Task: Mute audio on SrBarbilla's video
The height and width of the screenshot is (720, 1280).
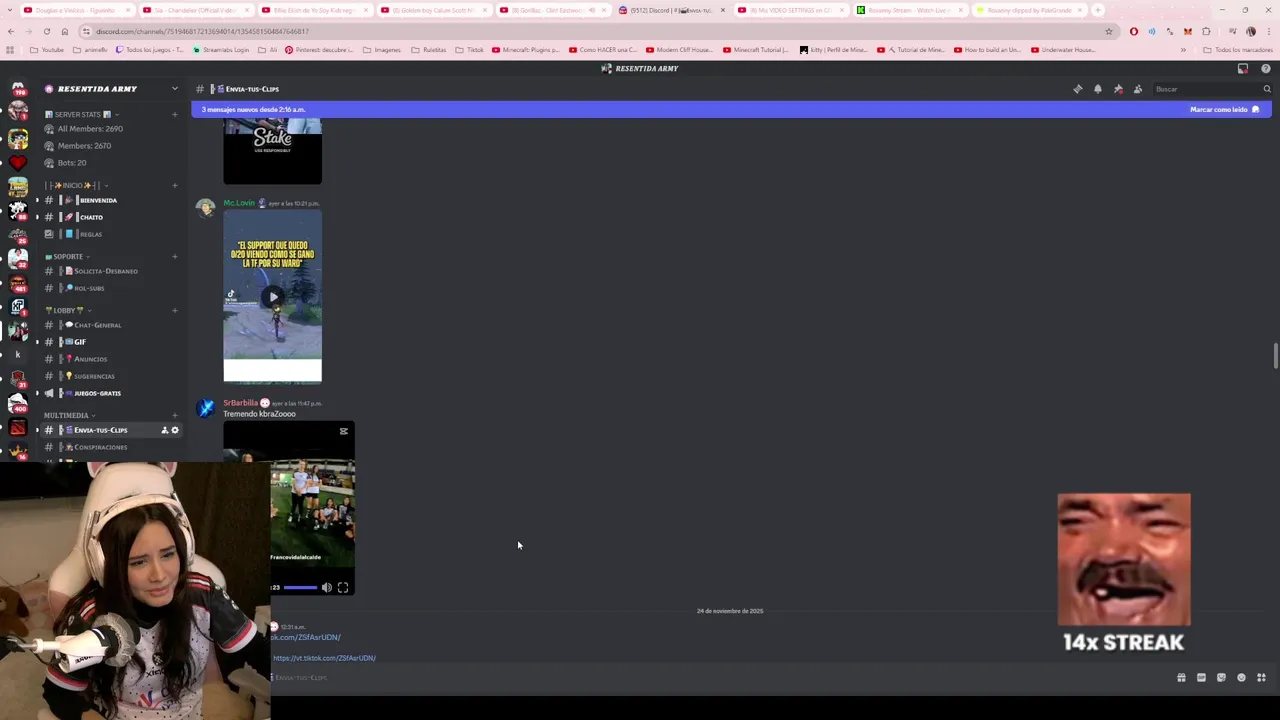Action: pyautogui.click(x=326, y=587)
